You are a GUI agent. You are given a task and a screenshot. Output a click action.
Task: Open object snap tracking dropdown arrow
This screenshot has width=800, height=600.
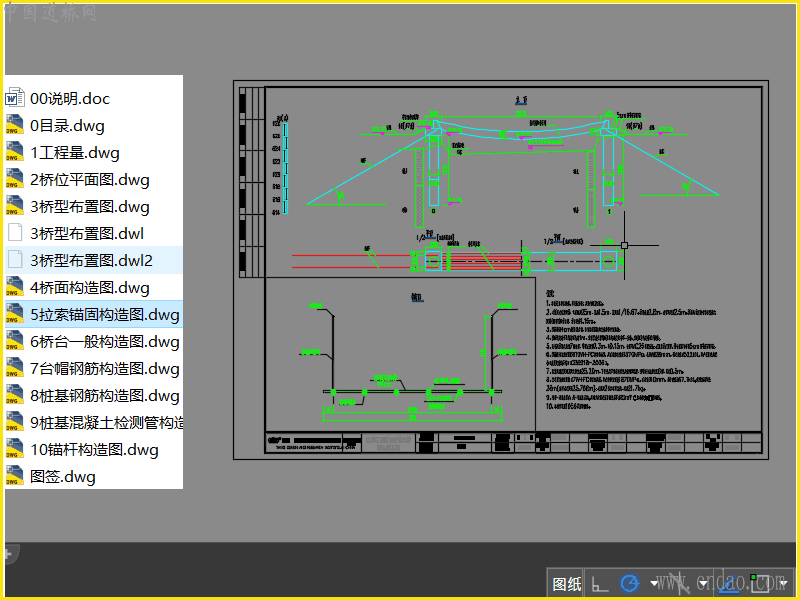[x=703, y=583]
